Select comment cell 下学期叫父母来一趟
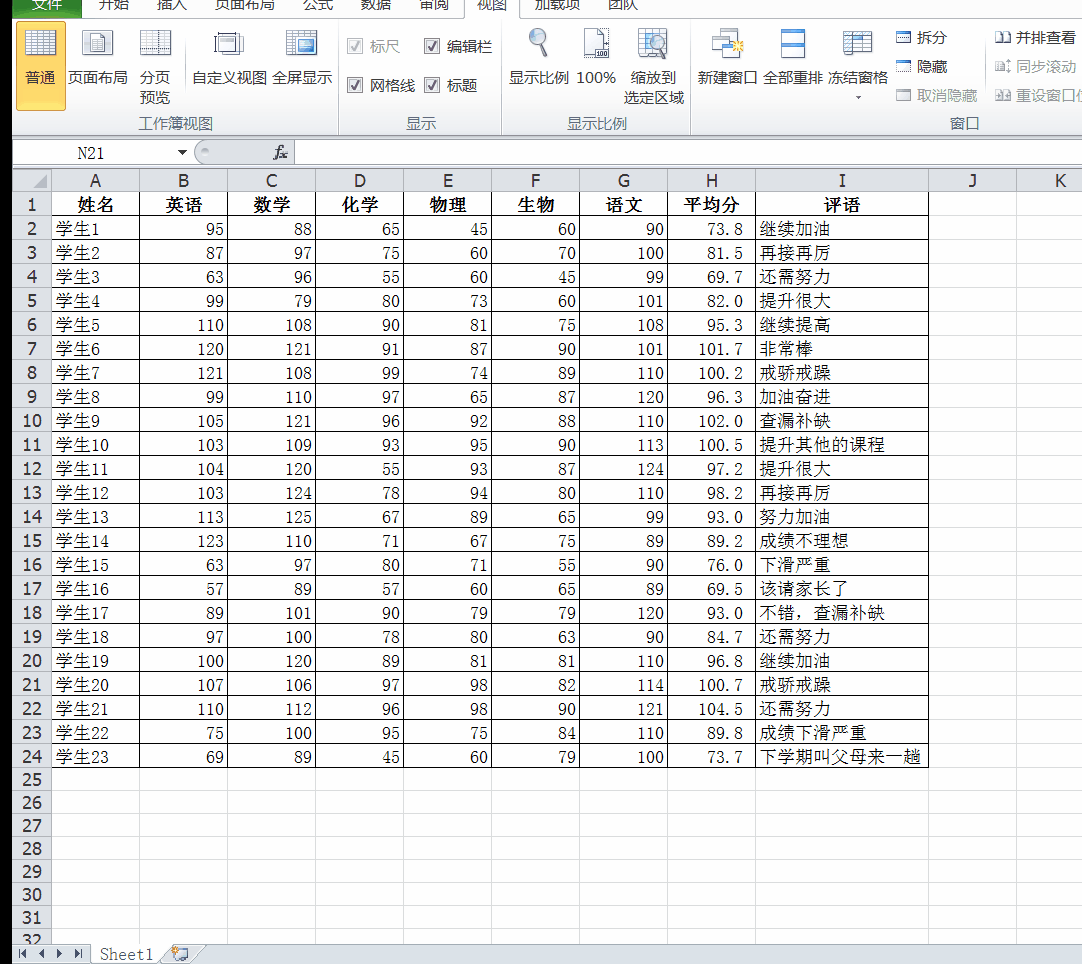 click(842, 757)
